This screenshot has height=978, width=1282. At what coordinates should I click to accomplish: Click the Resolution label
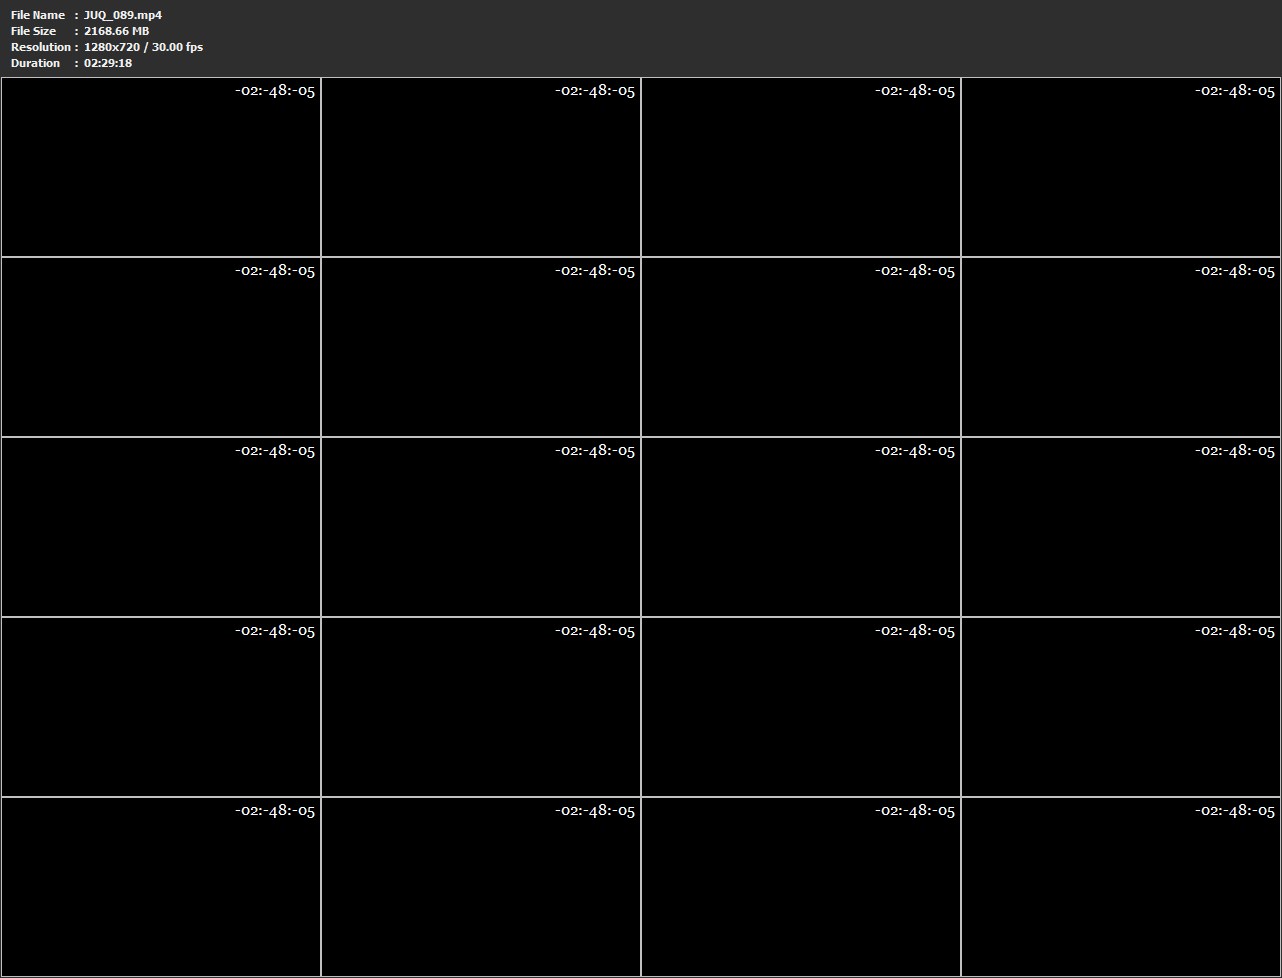coord(41,47)
